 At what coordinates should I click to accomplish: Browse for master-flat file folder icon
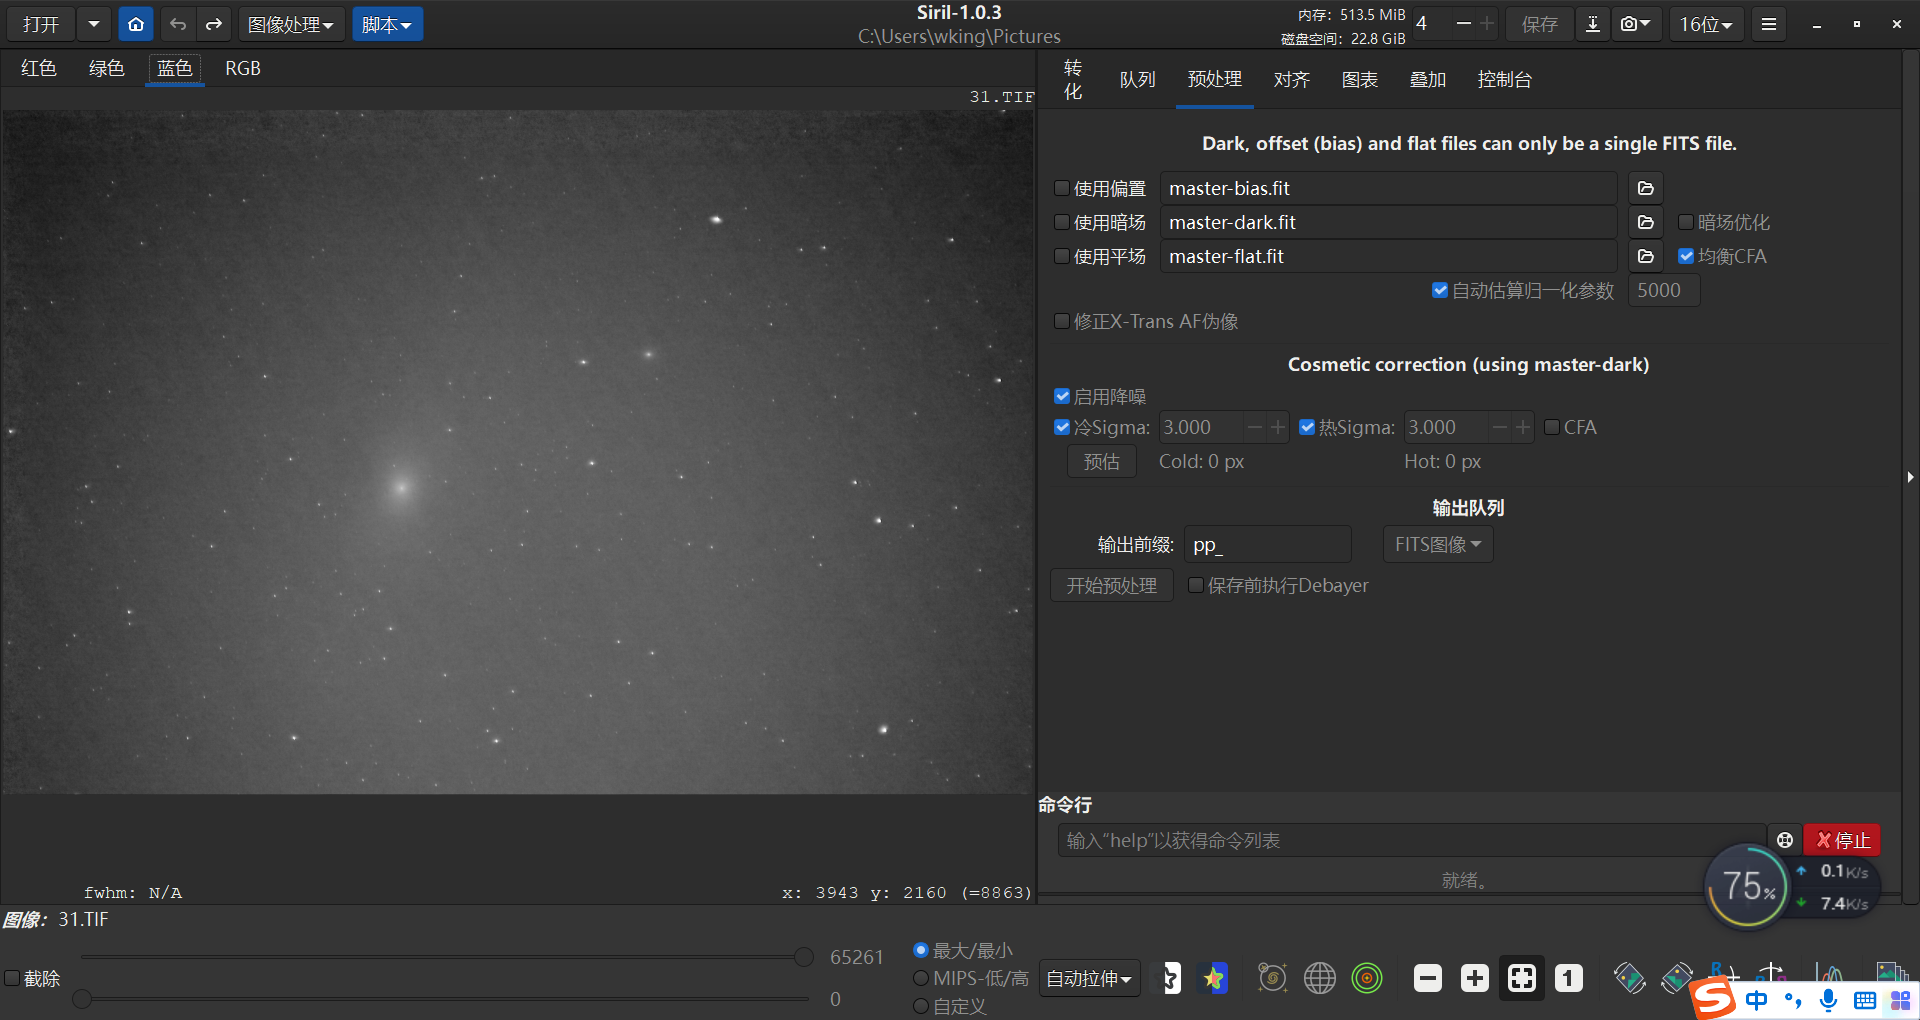(x=1646, y=256)
